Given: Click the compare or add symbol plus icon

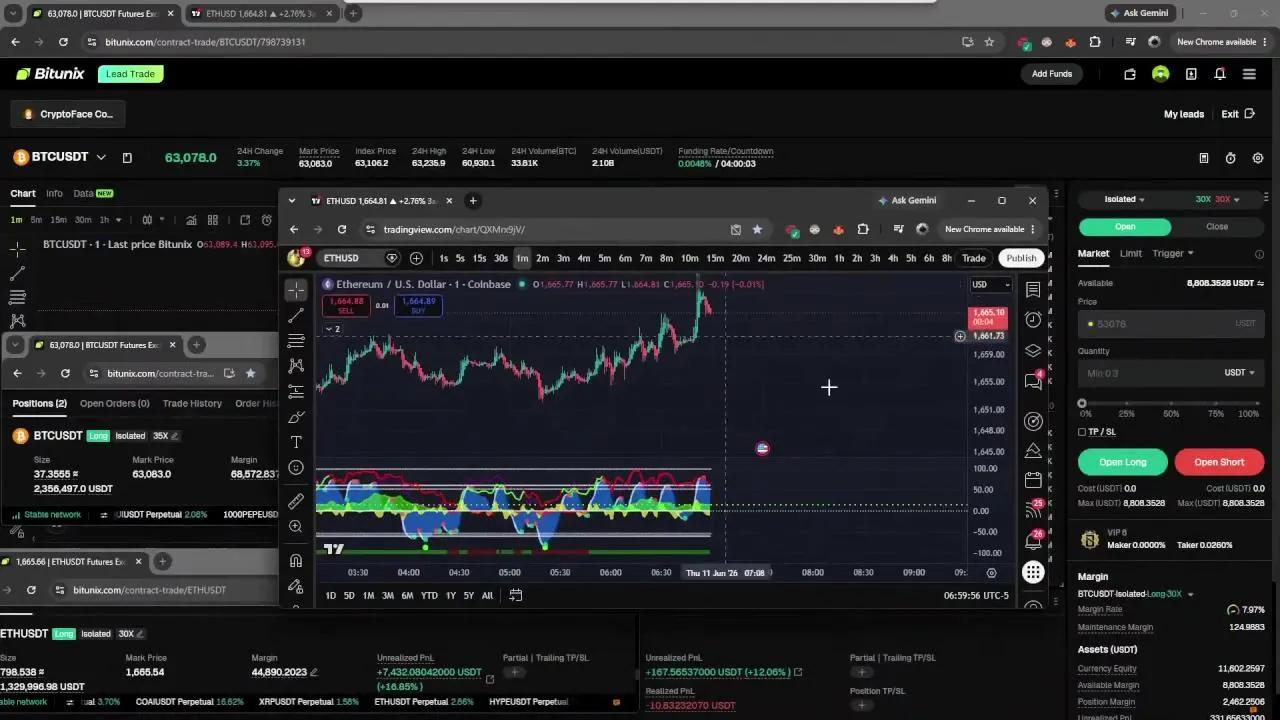Looking at the screenshot, I should click(416, 258).
